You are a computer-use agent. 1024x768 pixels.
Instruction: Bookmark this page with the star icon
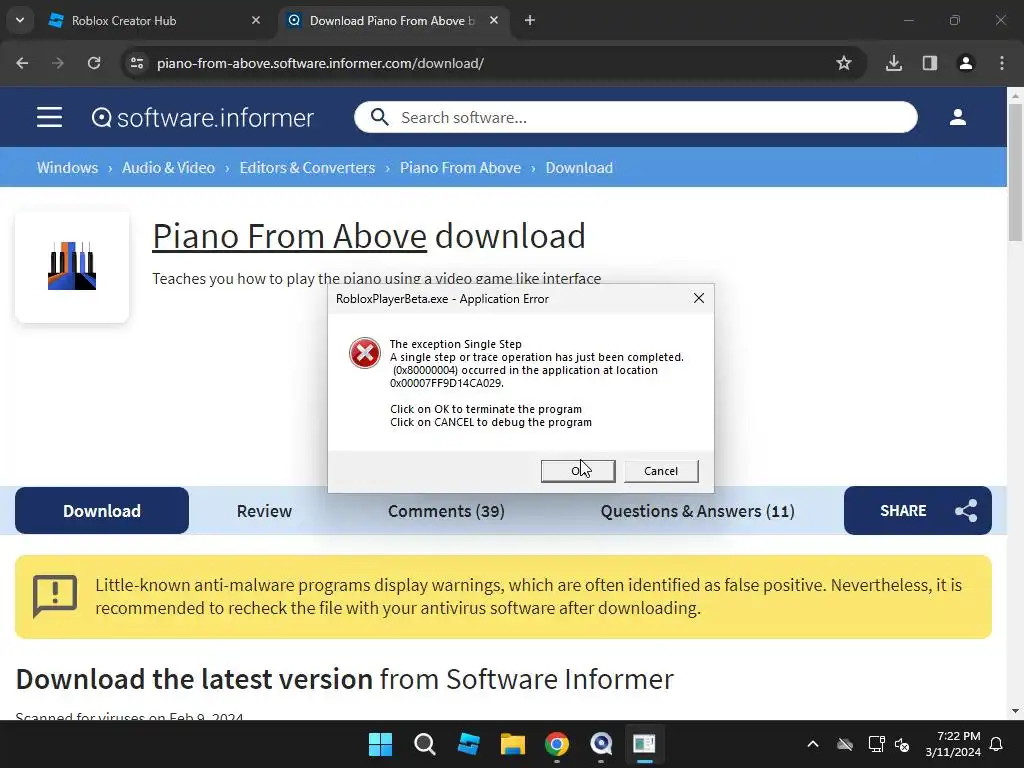pyautogui.click(x=844, y=63)
